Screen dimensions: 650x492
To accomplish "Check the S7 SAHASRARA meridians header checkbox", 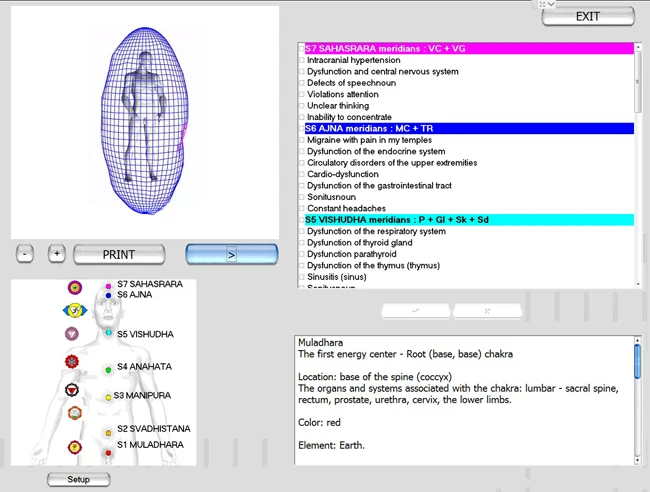I will click(302, 48).
